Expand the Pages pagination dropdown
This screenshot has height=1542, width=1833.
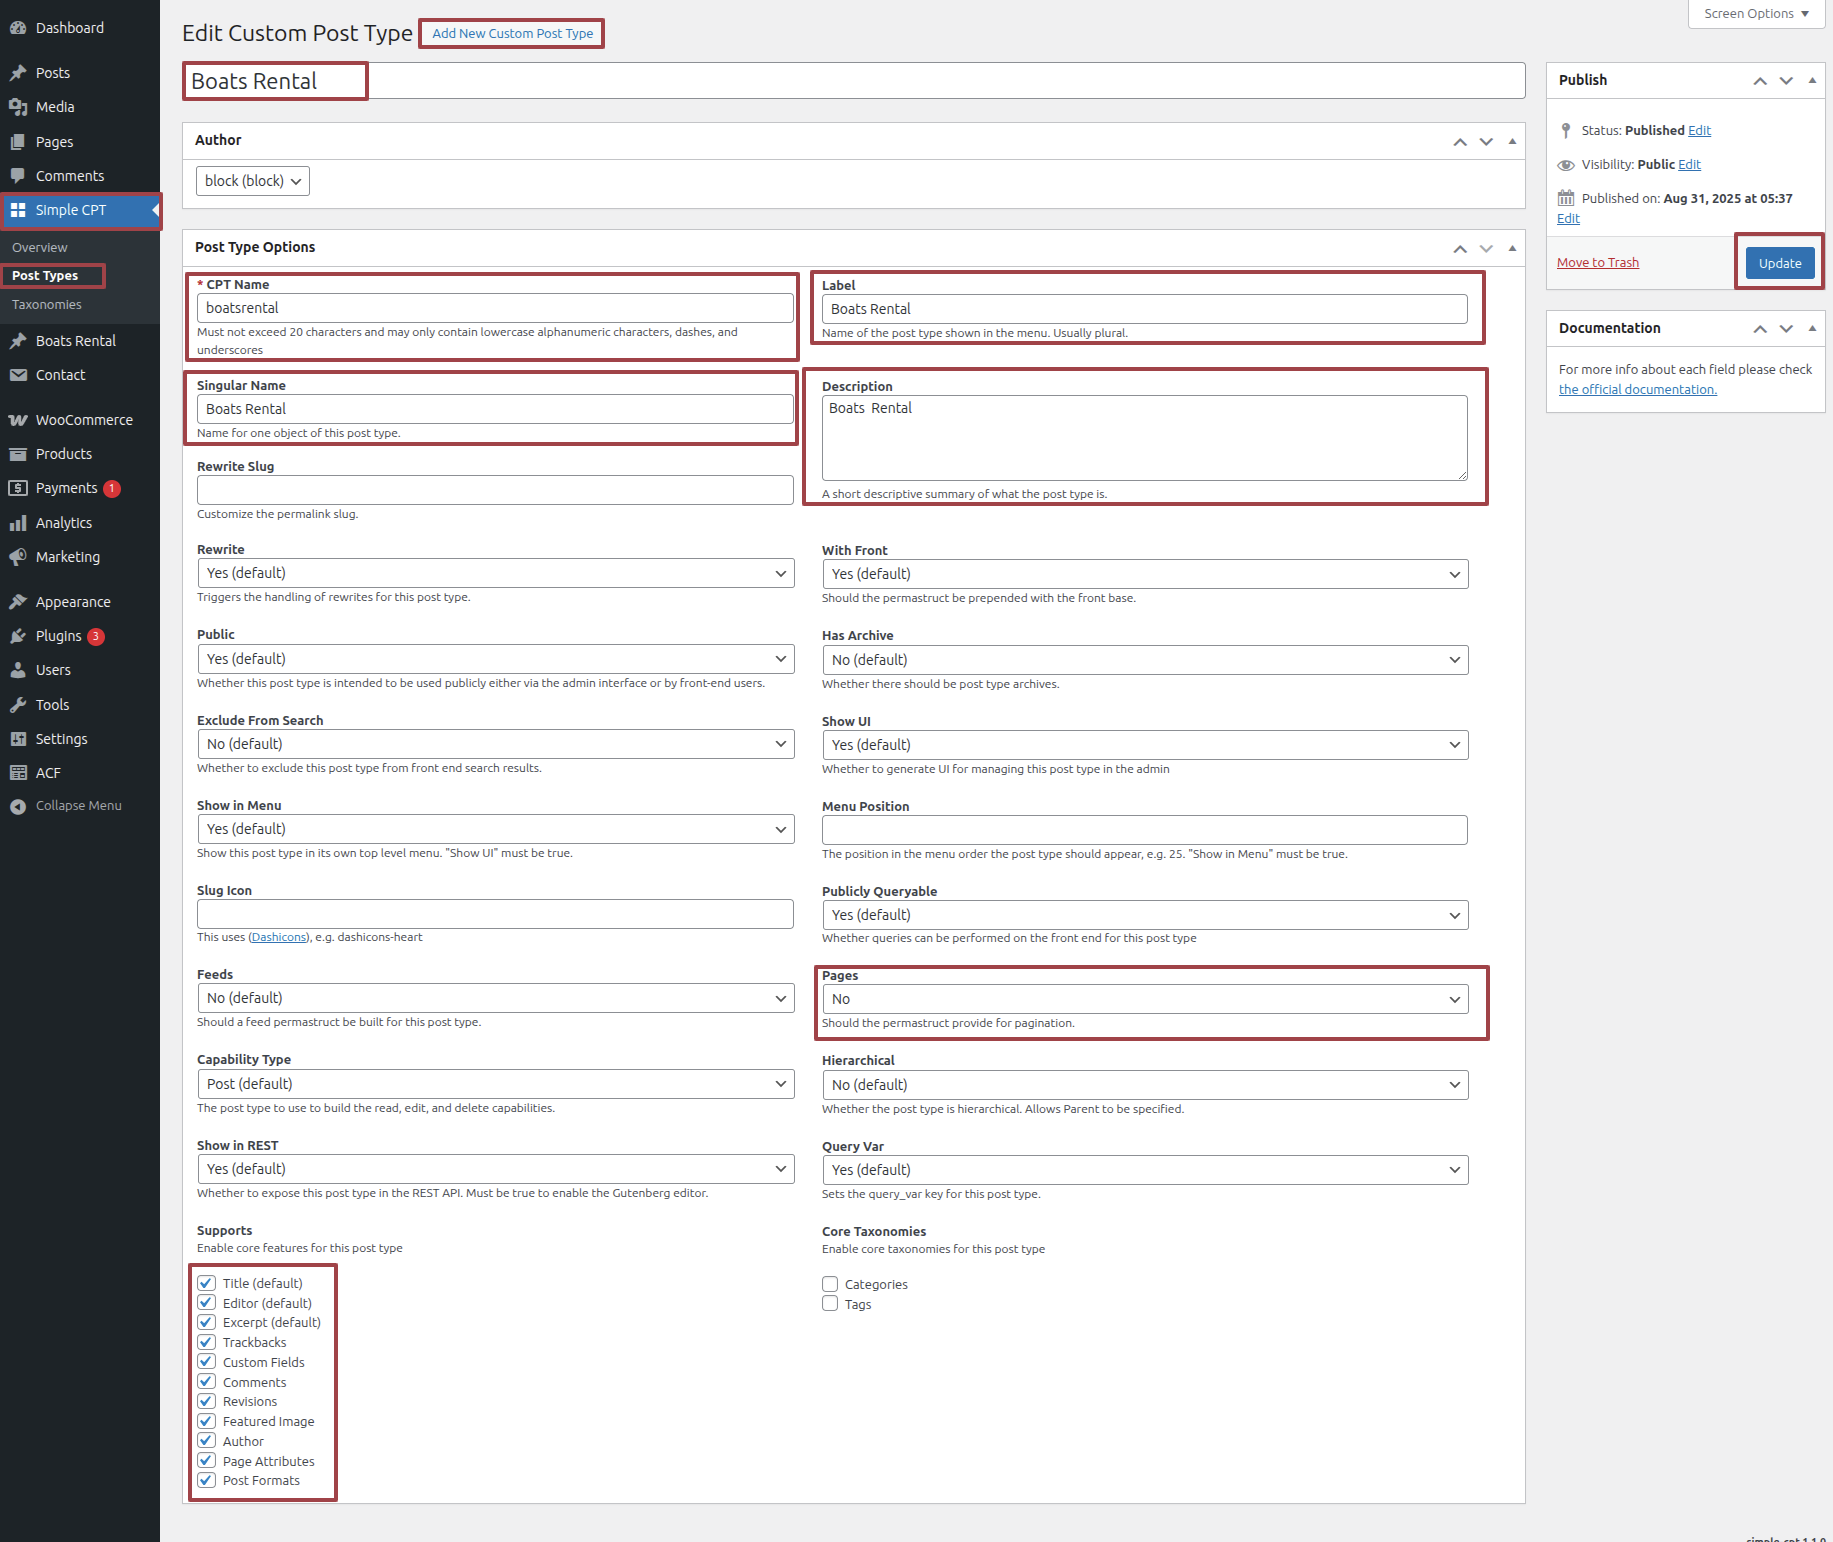[x=1144, y=999]
